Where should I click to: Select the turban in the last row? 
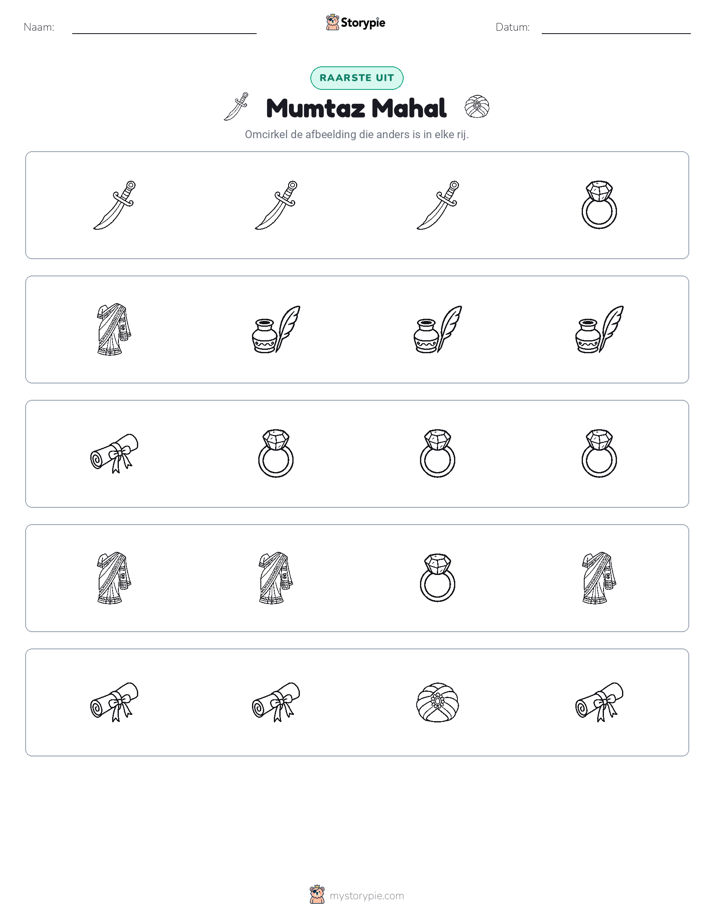point(438,702)
